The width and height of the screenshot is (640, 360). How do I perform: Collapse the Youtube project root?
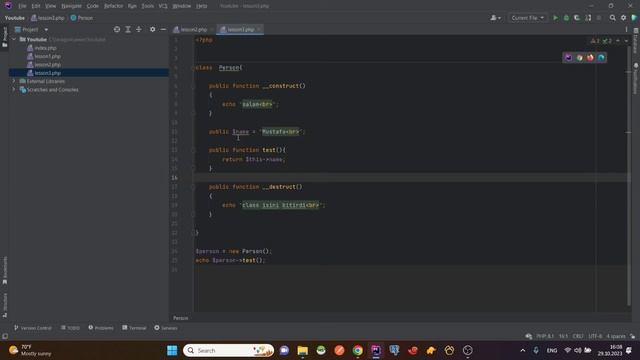(14, 40)
